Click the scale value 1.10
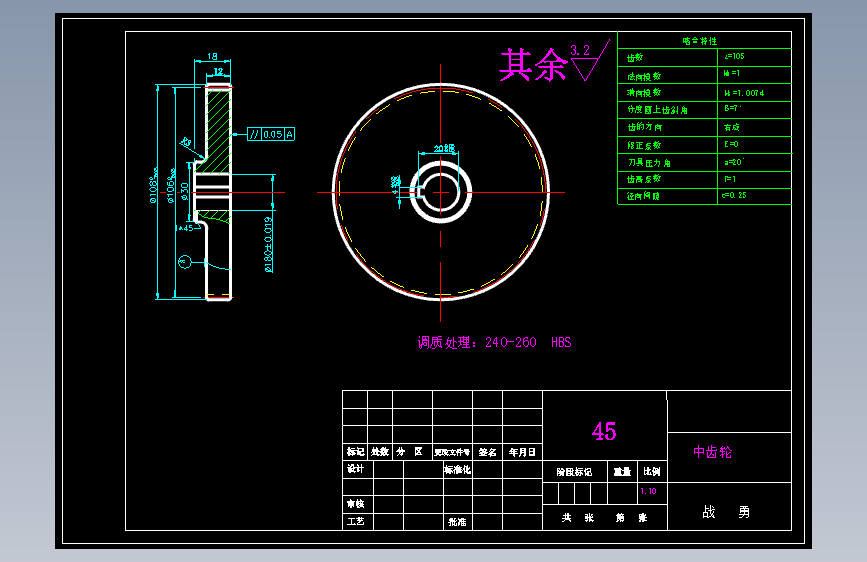867x562 pixels. point(648,491)
